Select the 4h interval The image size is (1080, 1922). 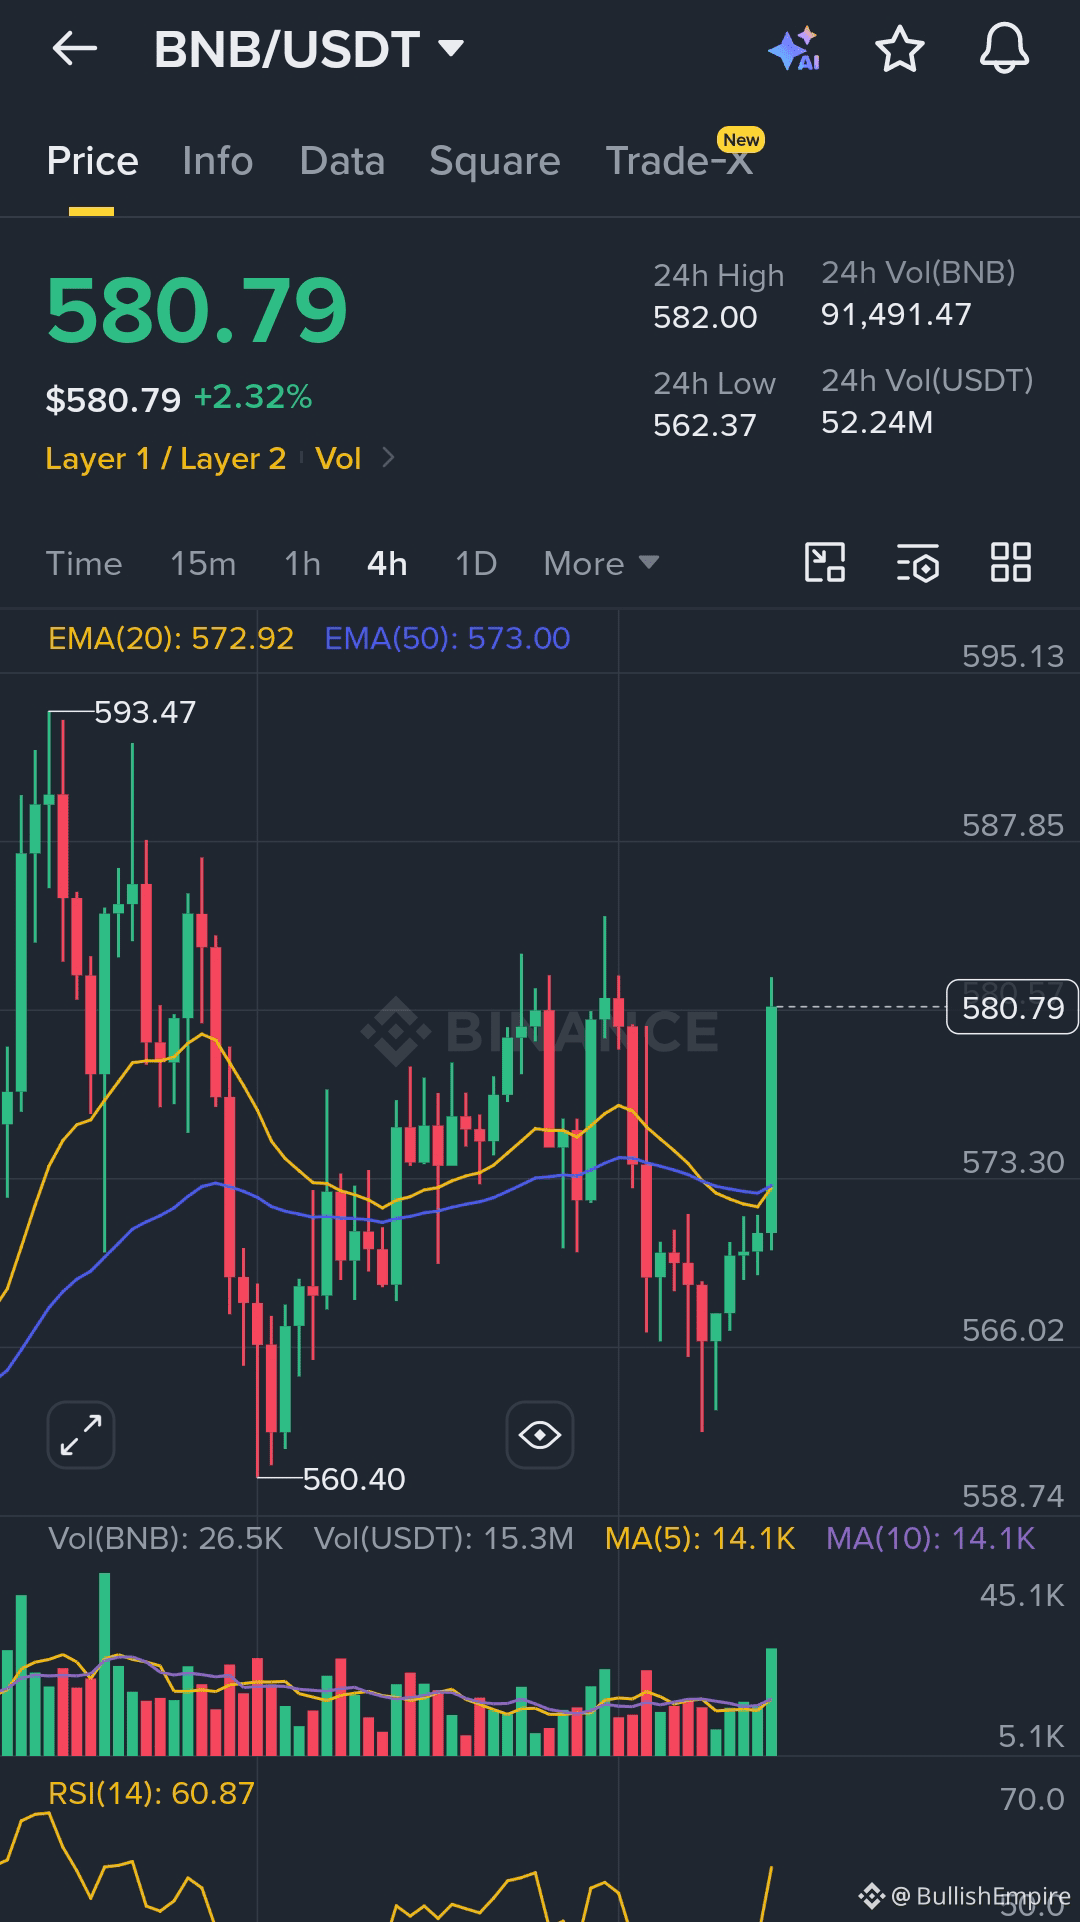pyautogui.click(x=387, y=563)
